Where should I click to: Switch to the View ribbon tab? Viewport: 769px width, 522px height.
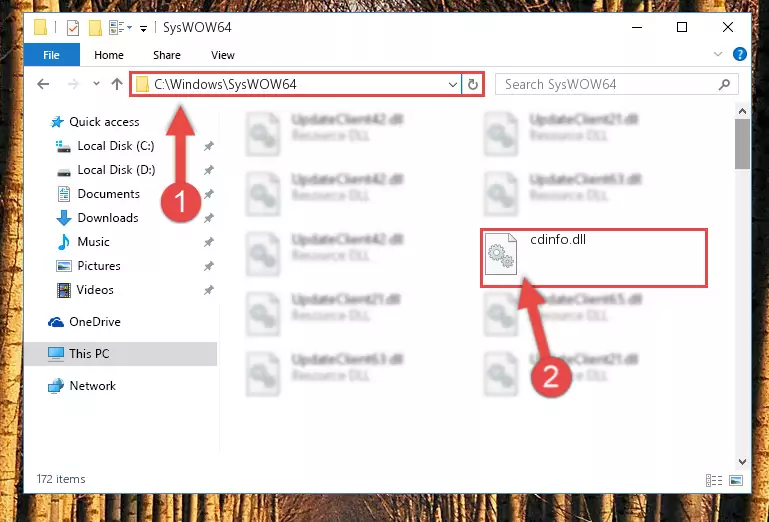coord(223,55)
